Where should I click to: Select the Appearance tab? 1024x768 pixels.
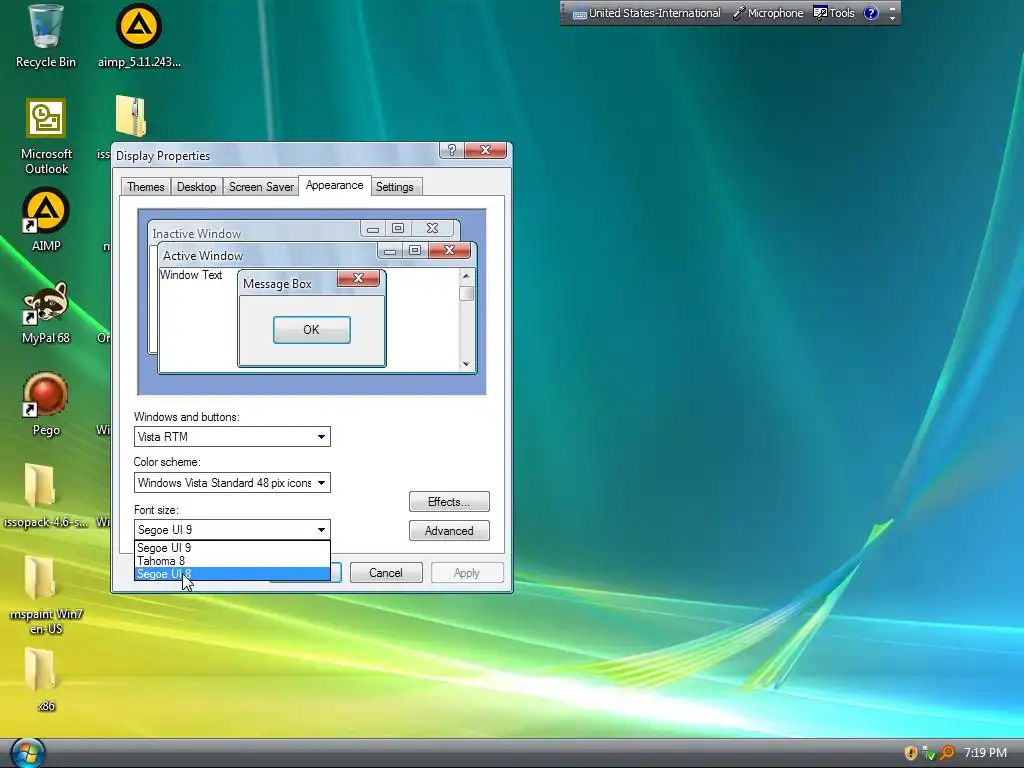coord(334,185)
